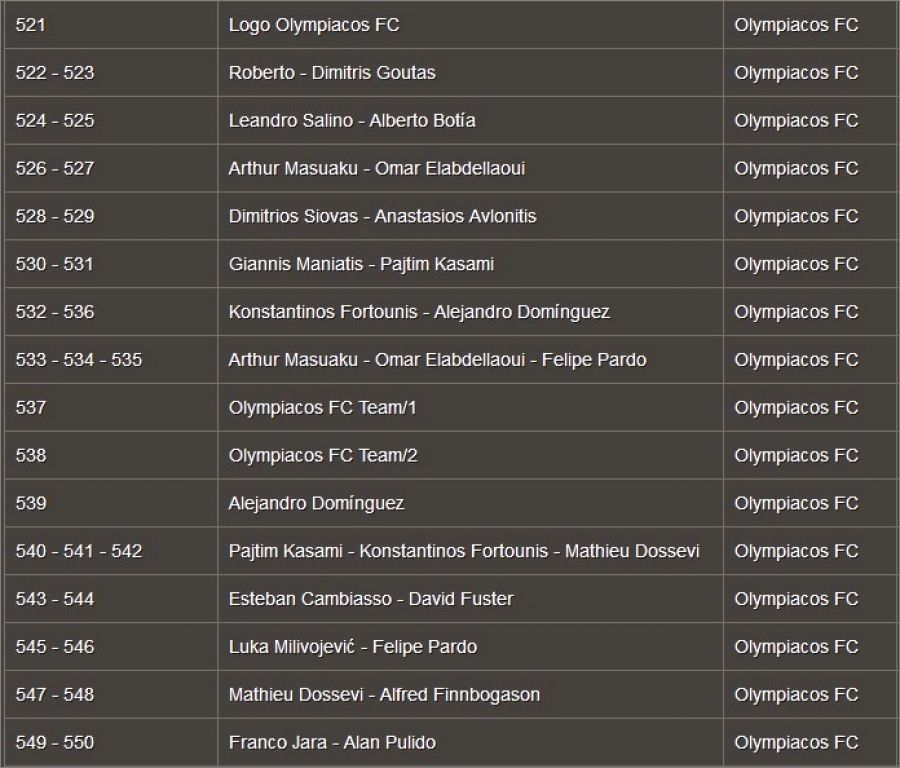900x768 pixels.
Task: Click the "Luka Milivojević - Felipe Pardo" entry
Action: pos(353,647)
